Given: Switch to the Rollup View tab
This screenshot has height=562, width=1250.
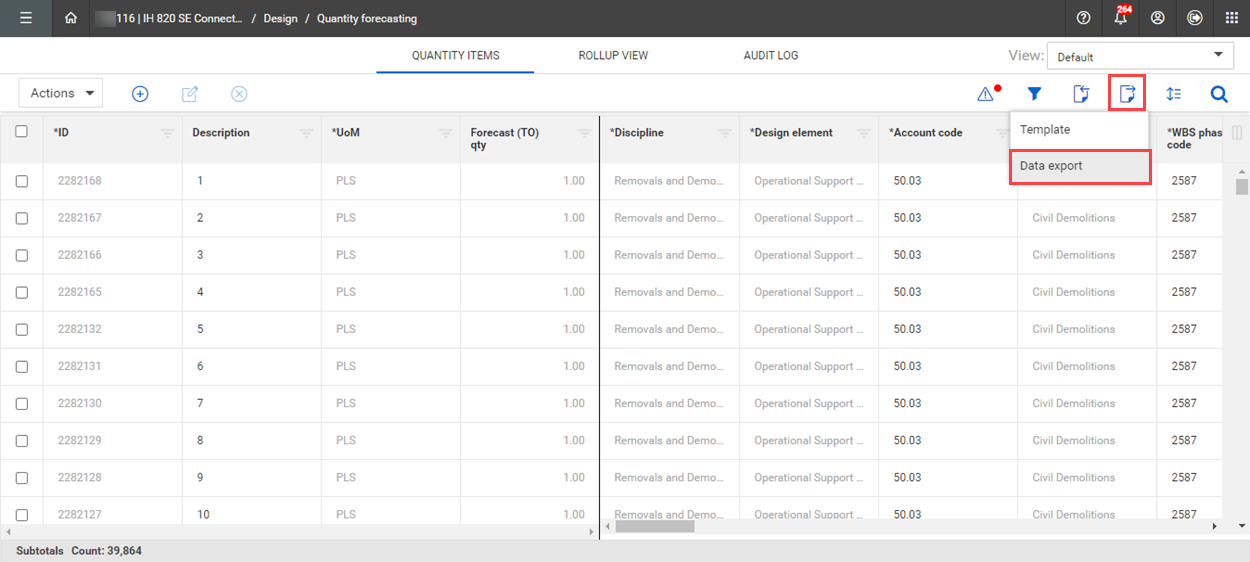Looking at the screenshot, I should tap(613, 55).
